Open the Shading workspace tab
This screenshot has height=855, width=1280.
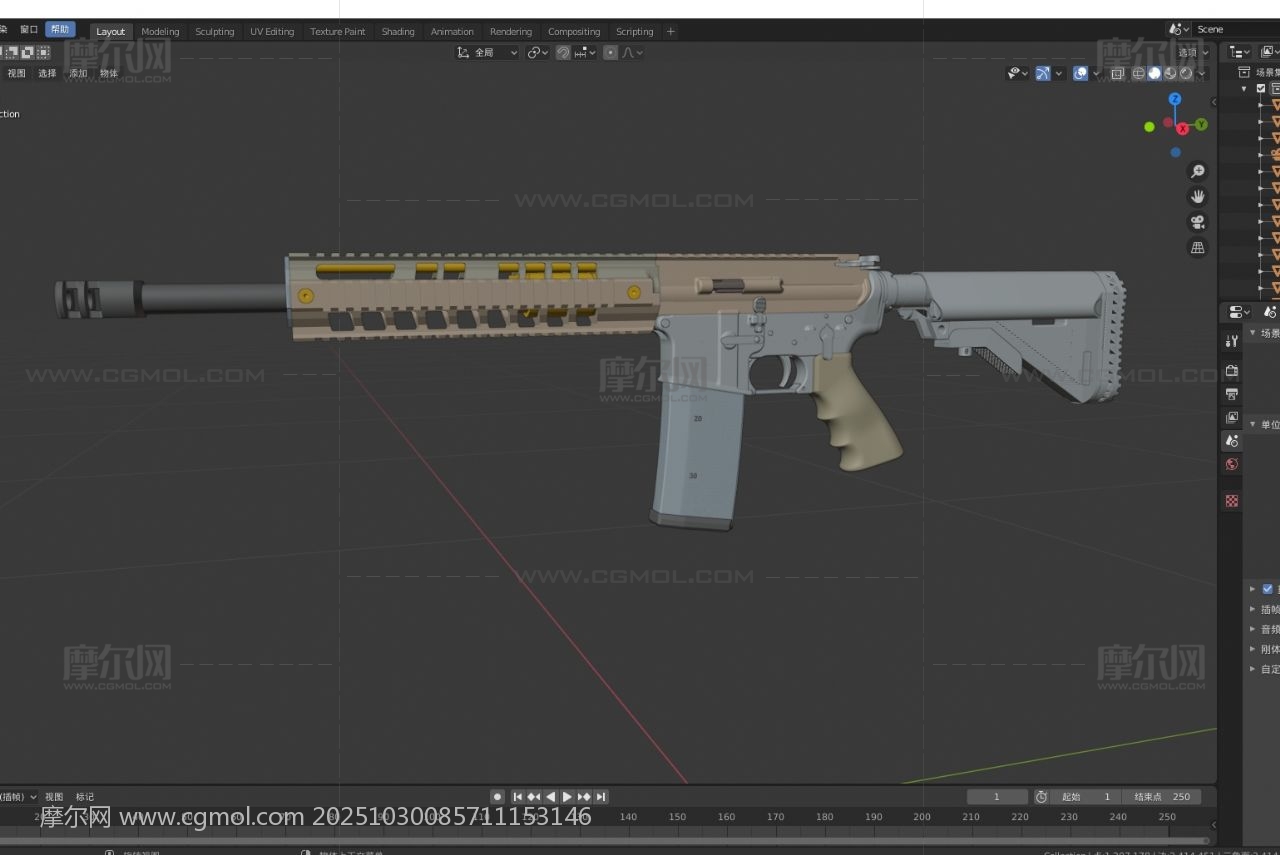tap(398, 32)
